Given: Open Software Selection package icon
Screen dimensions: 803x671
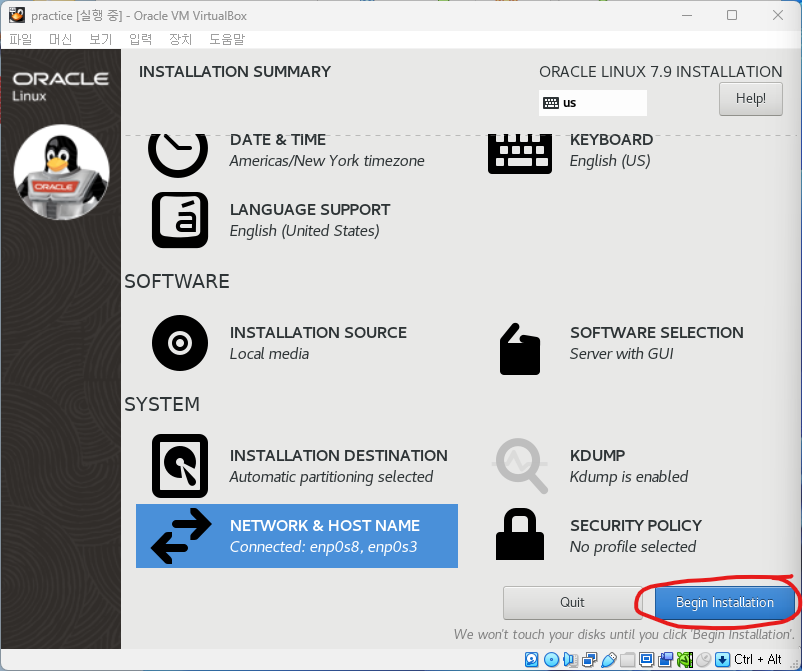Looking at the screenshot, I should [520, 349].
